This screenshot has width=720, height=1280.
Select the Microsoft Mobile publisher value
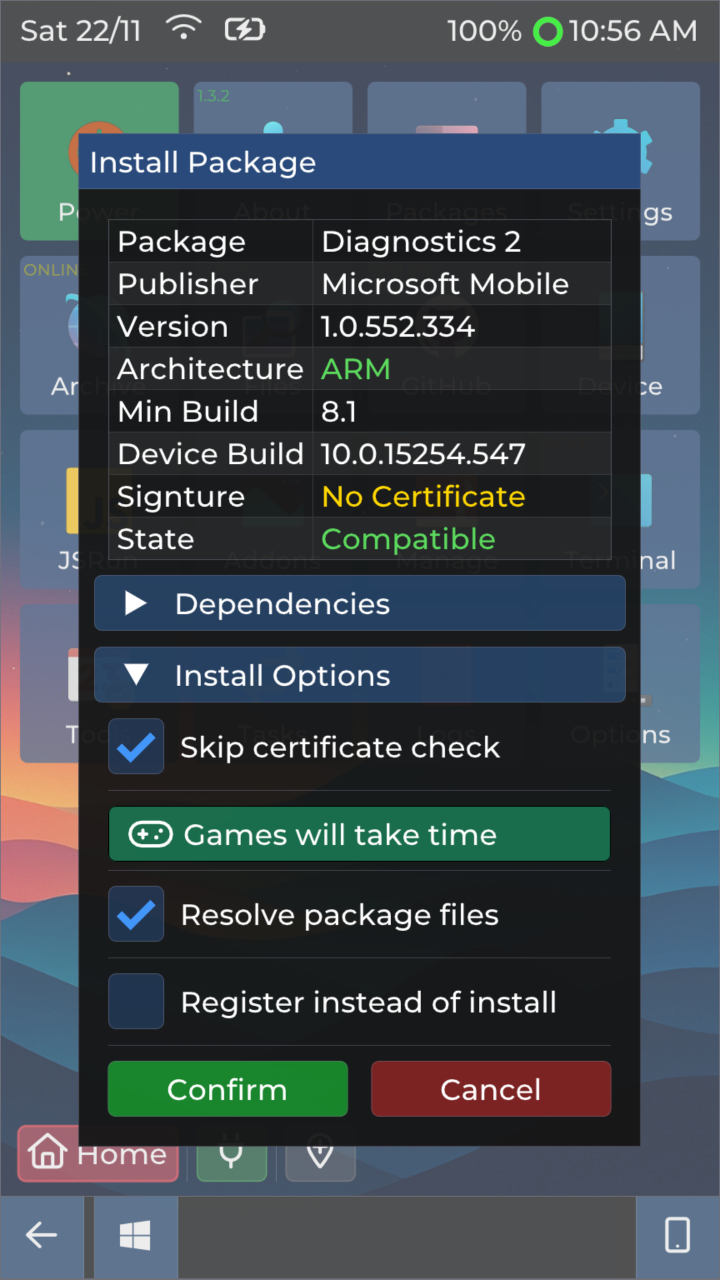coord(445,284)
